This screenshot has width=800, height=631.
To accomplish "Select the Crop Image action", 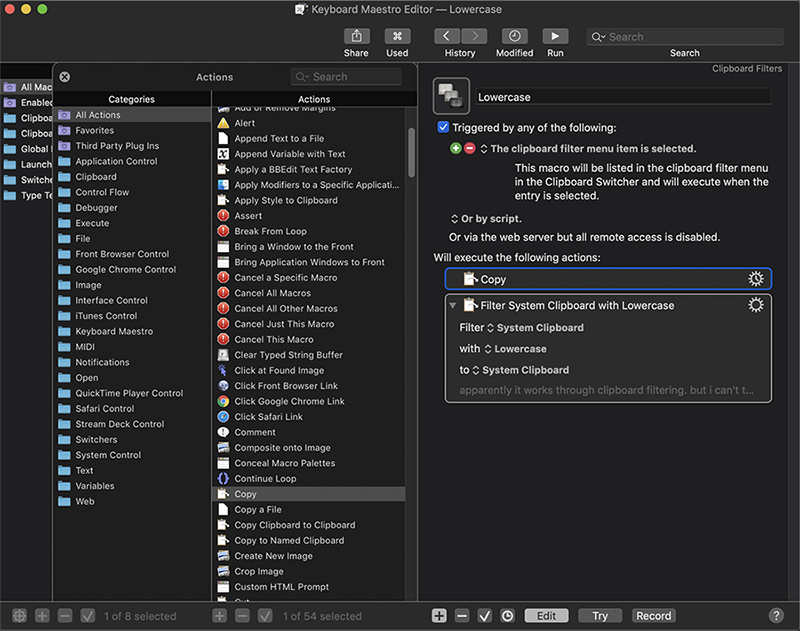I will 309,571.
